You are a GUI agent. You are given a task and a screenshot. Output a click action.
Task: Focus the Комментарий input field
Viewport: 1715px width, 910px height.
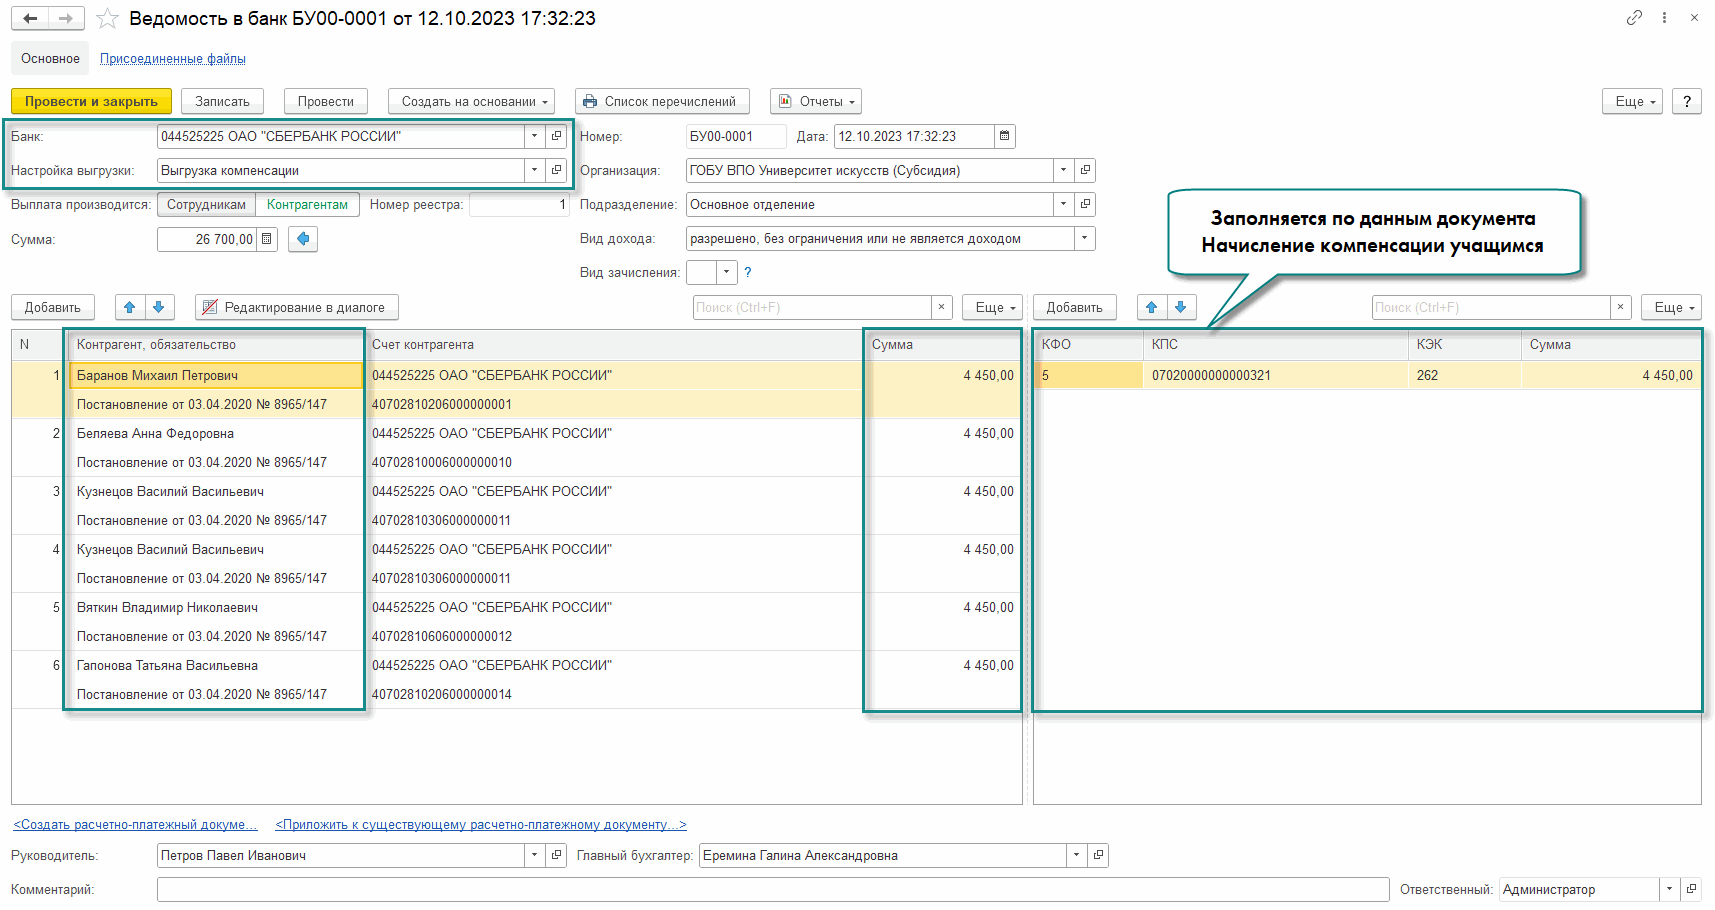(773, 889)
